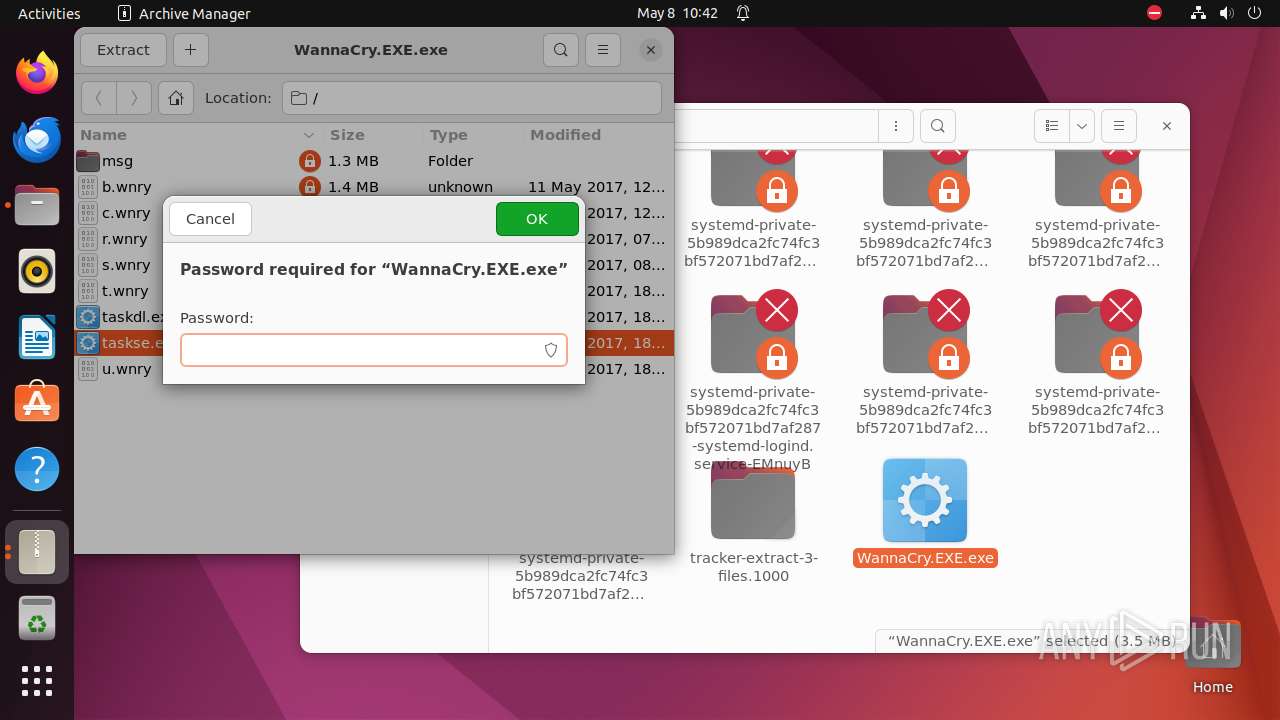
Task: Click the notifications bell icon
Action: click(743, 13)
